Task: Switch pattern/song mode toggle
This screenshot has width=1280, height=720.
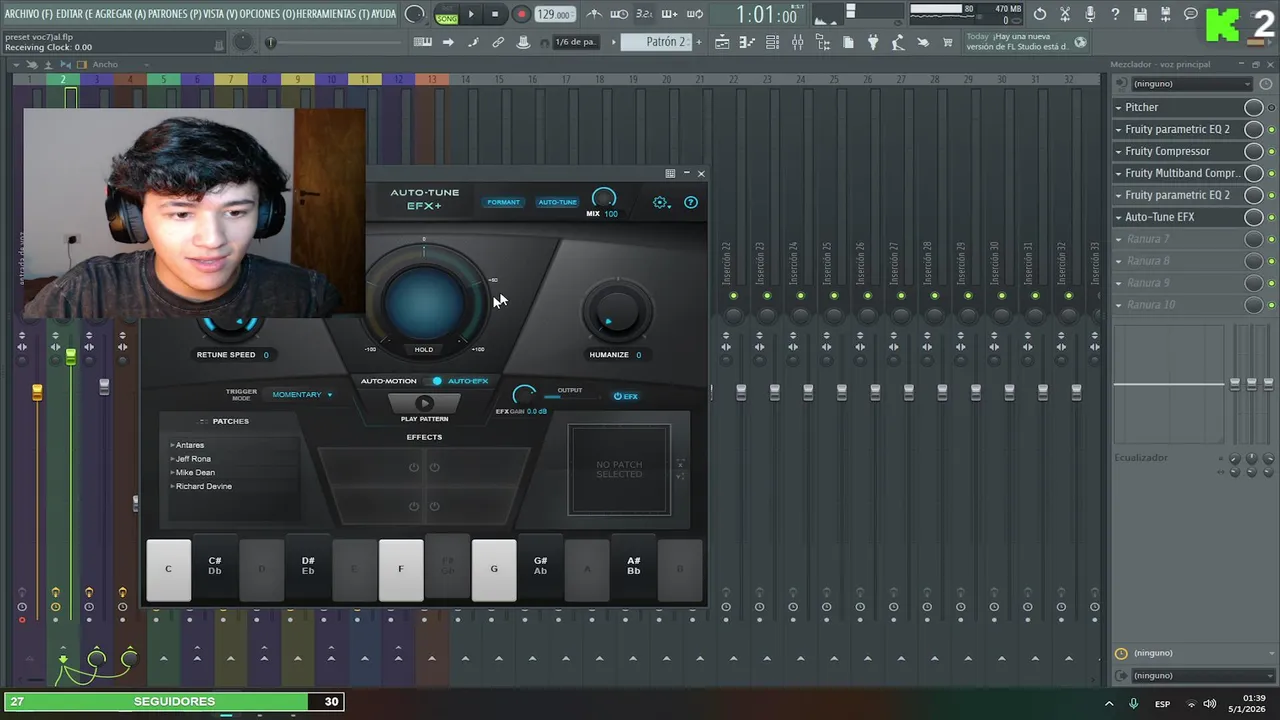Action: click(447, 15)
